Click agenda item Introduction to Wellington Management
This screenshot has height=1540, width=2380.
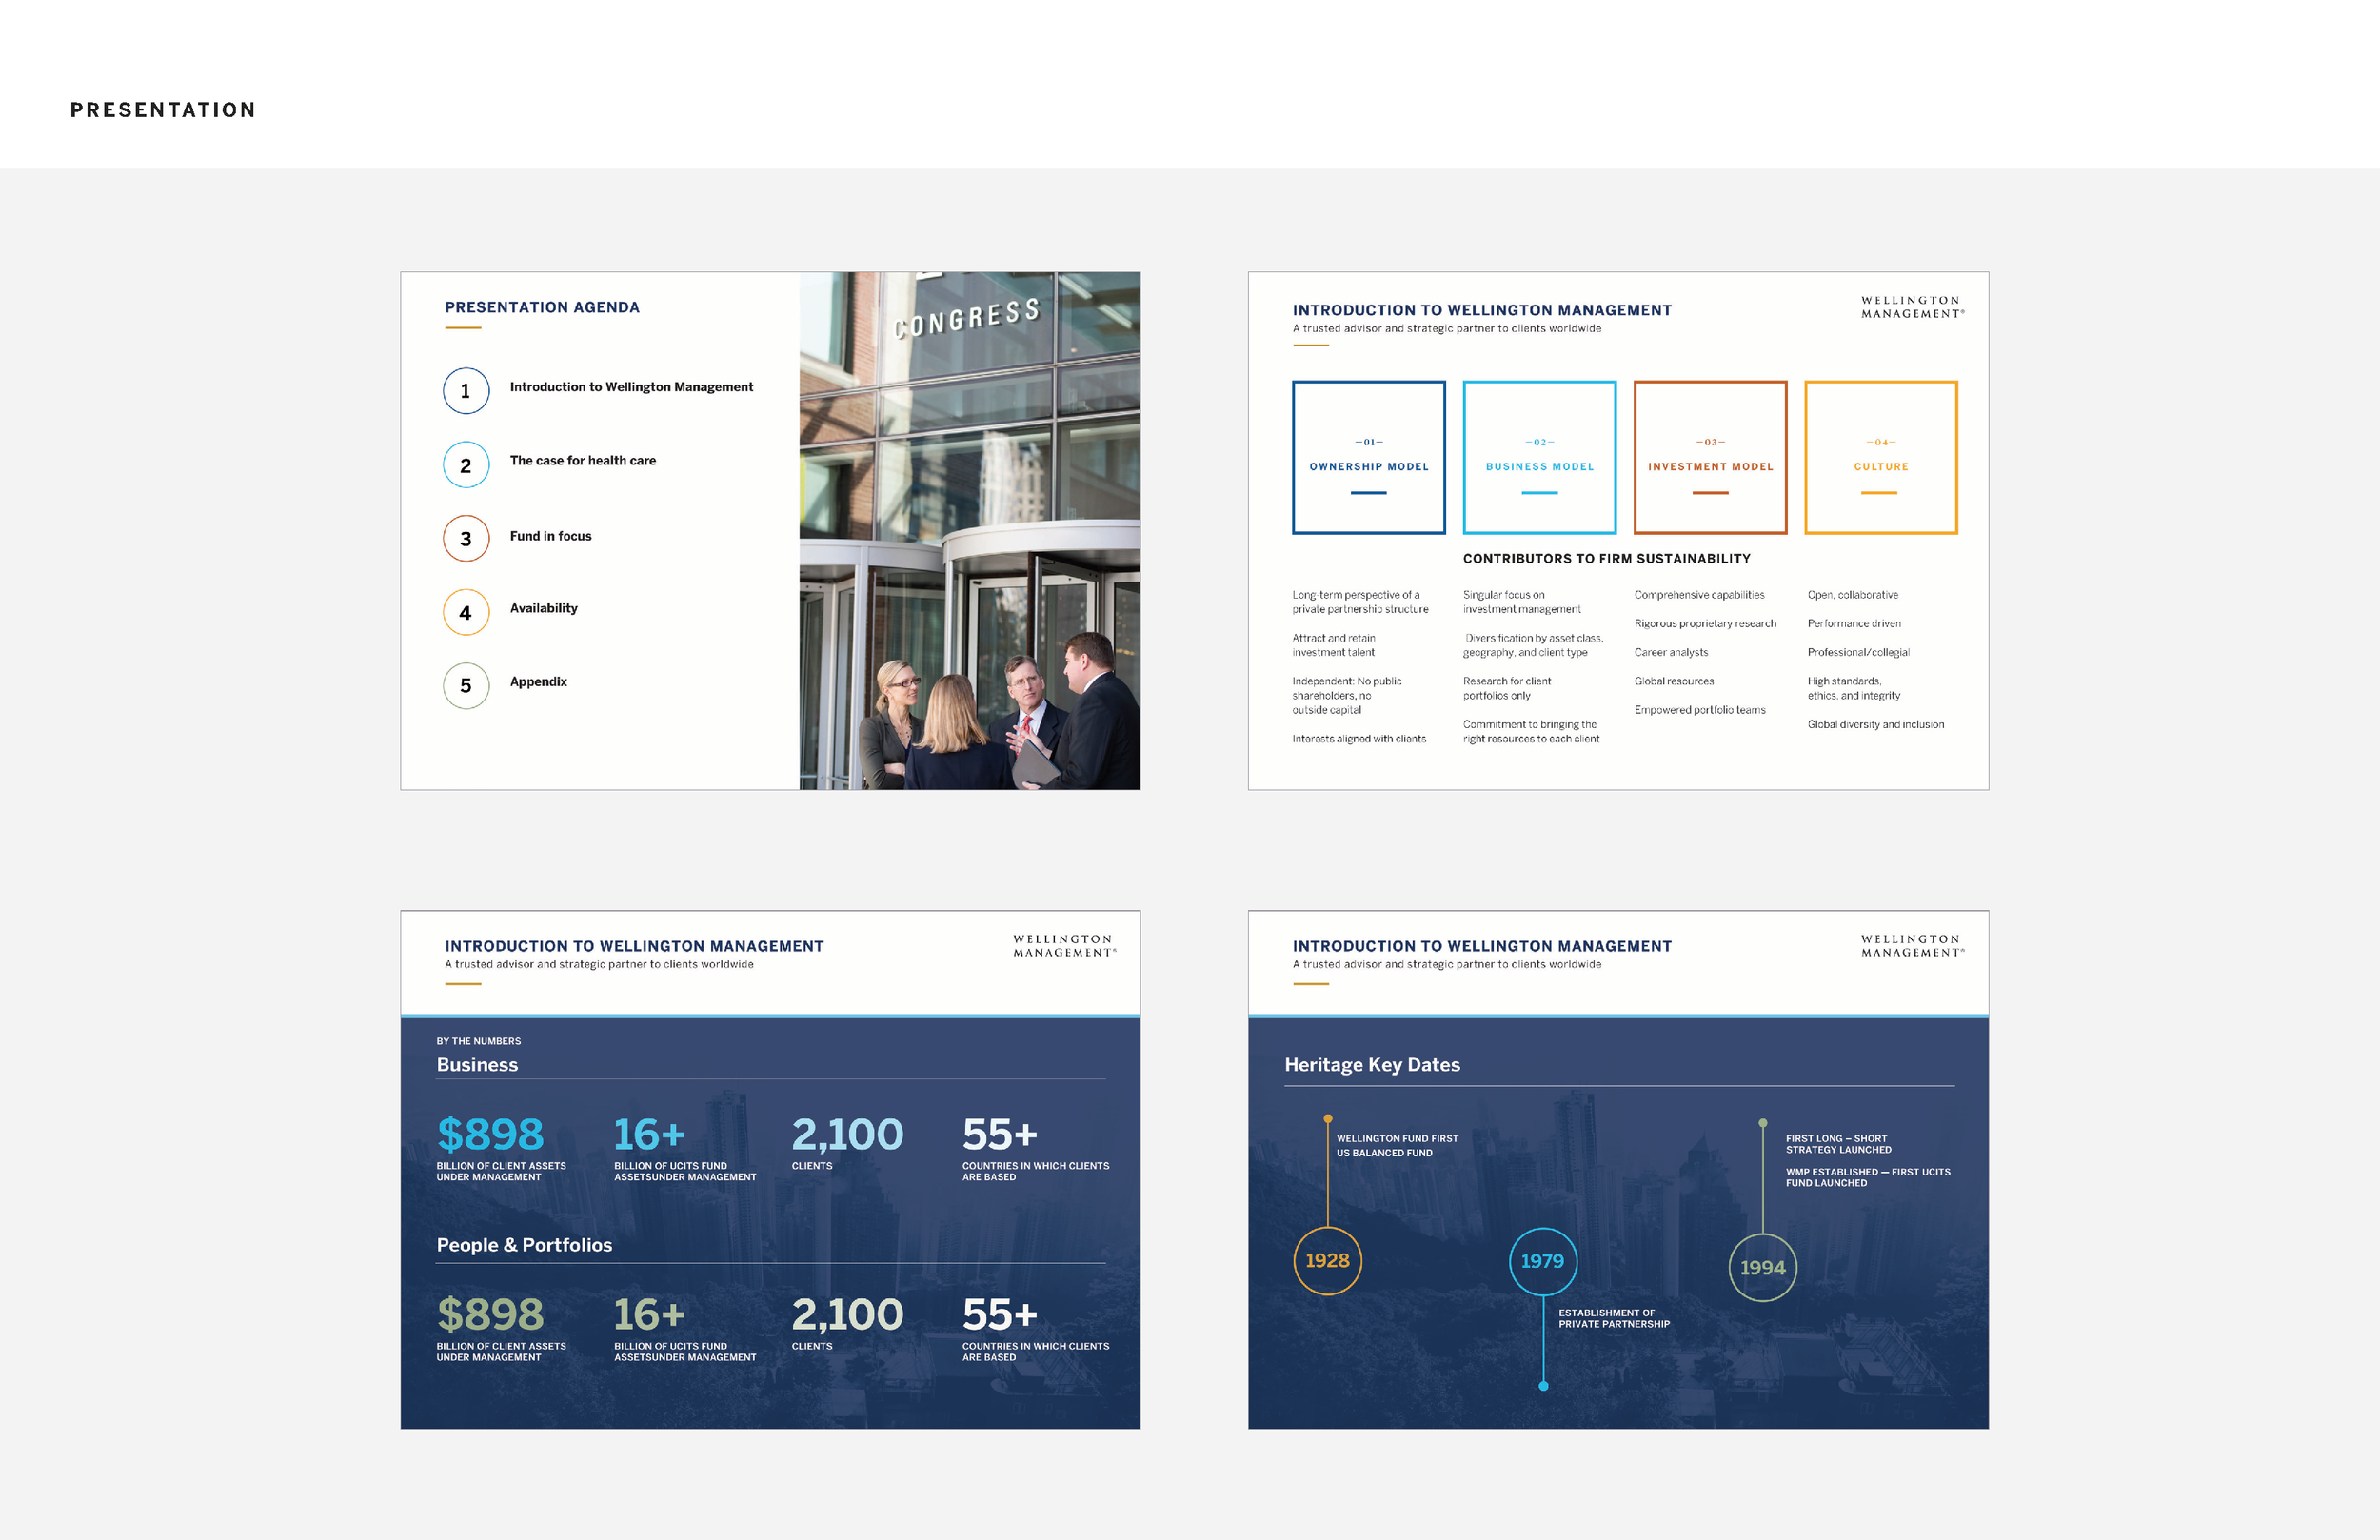click(631, 387)
